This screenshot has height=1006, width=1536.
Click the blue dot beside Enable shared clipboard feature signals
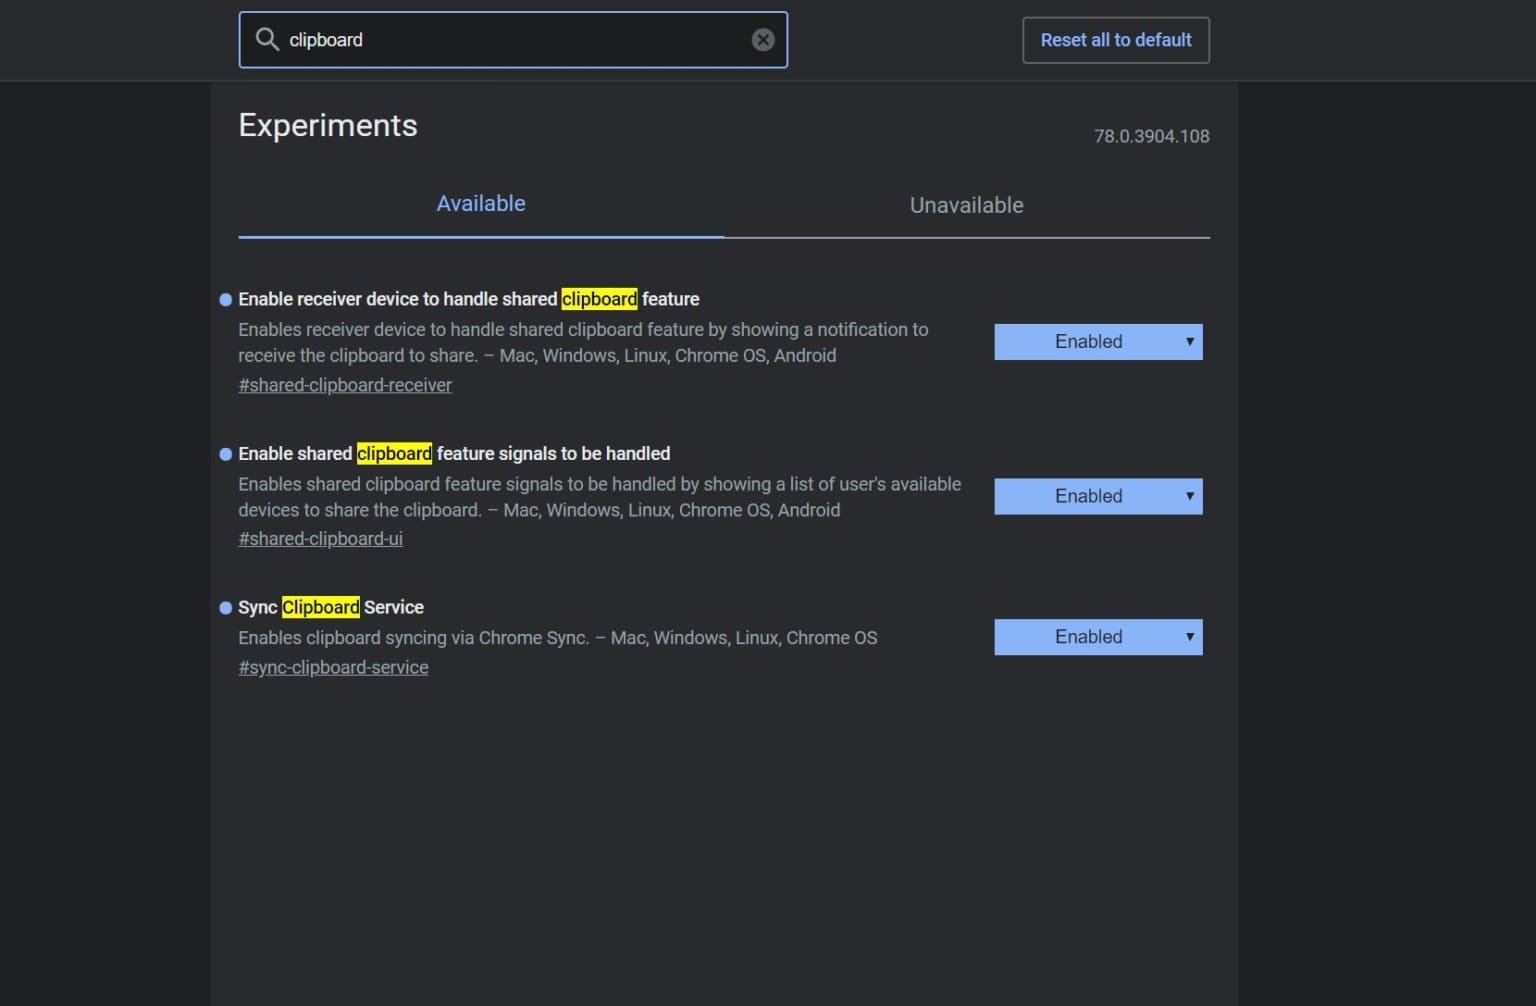[225, 454]
